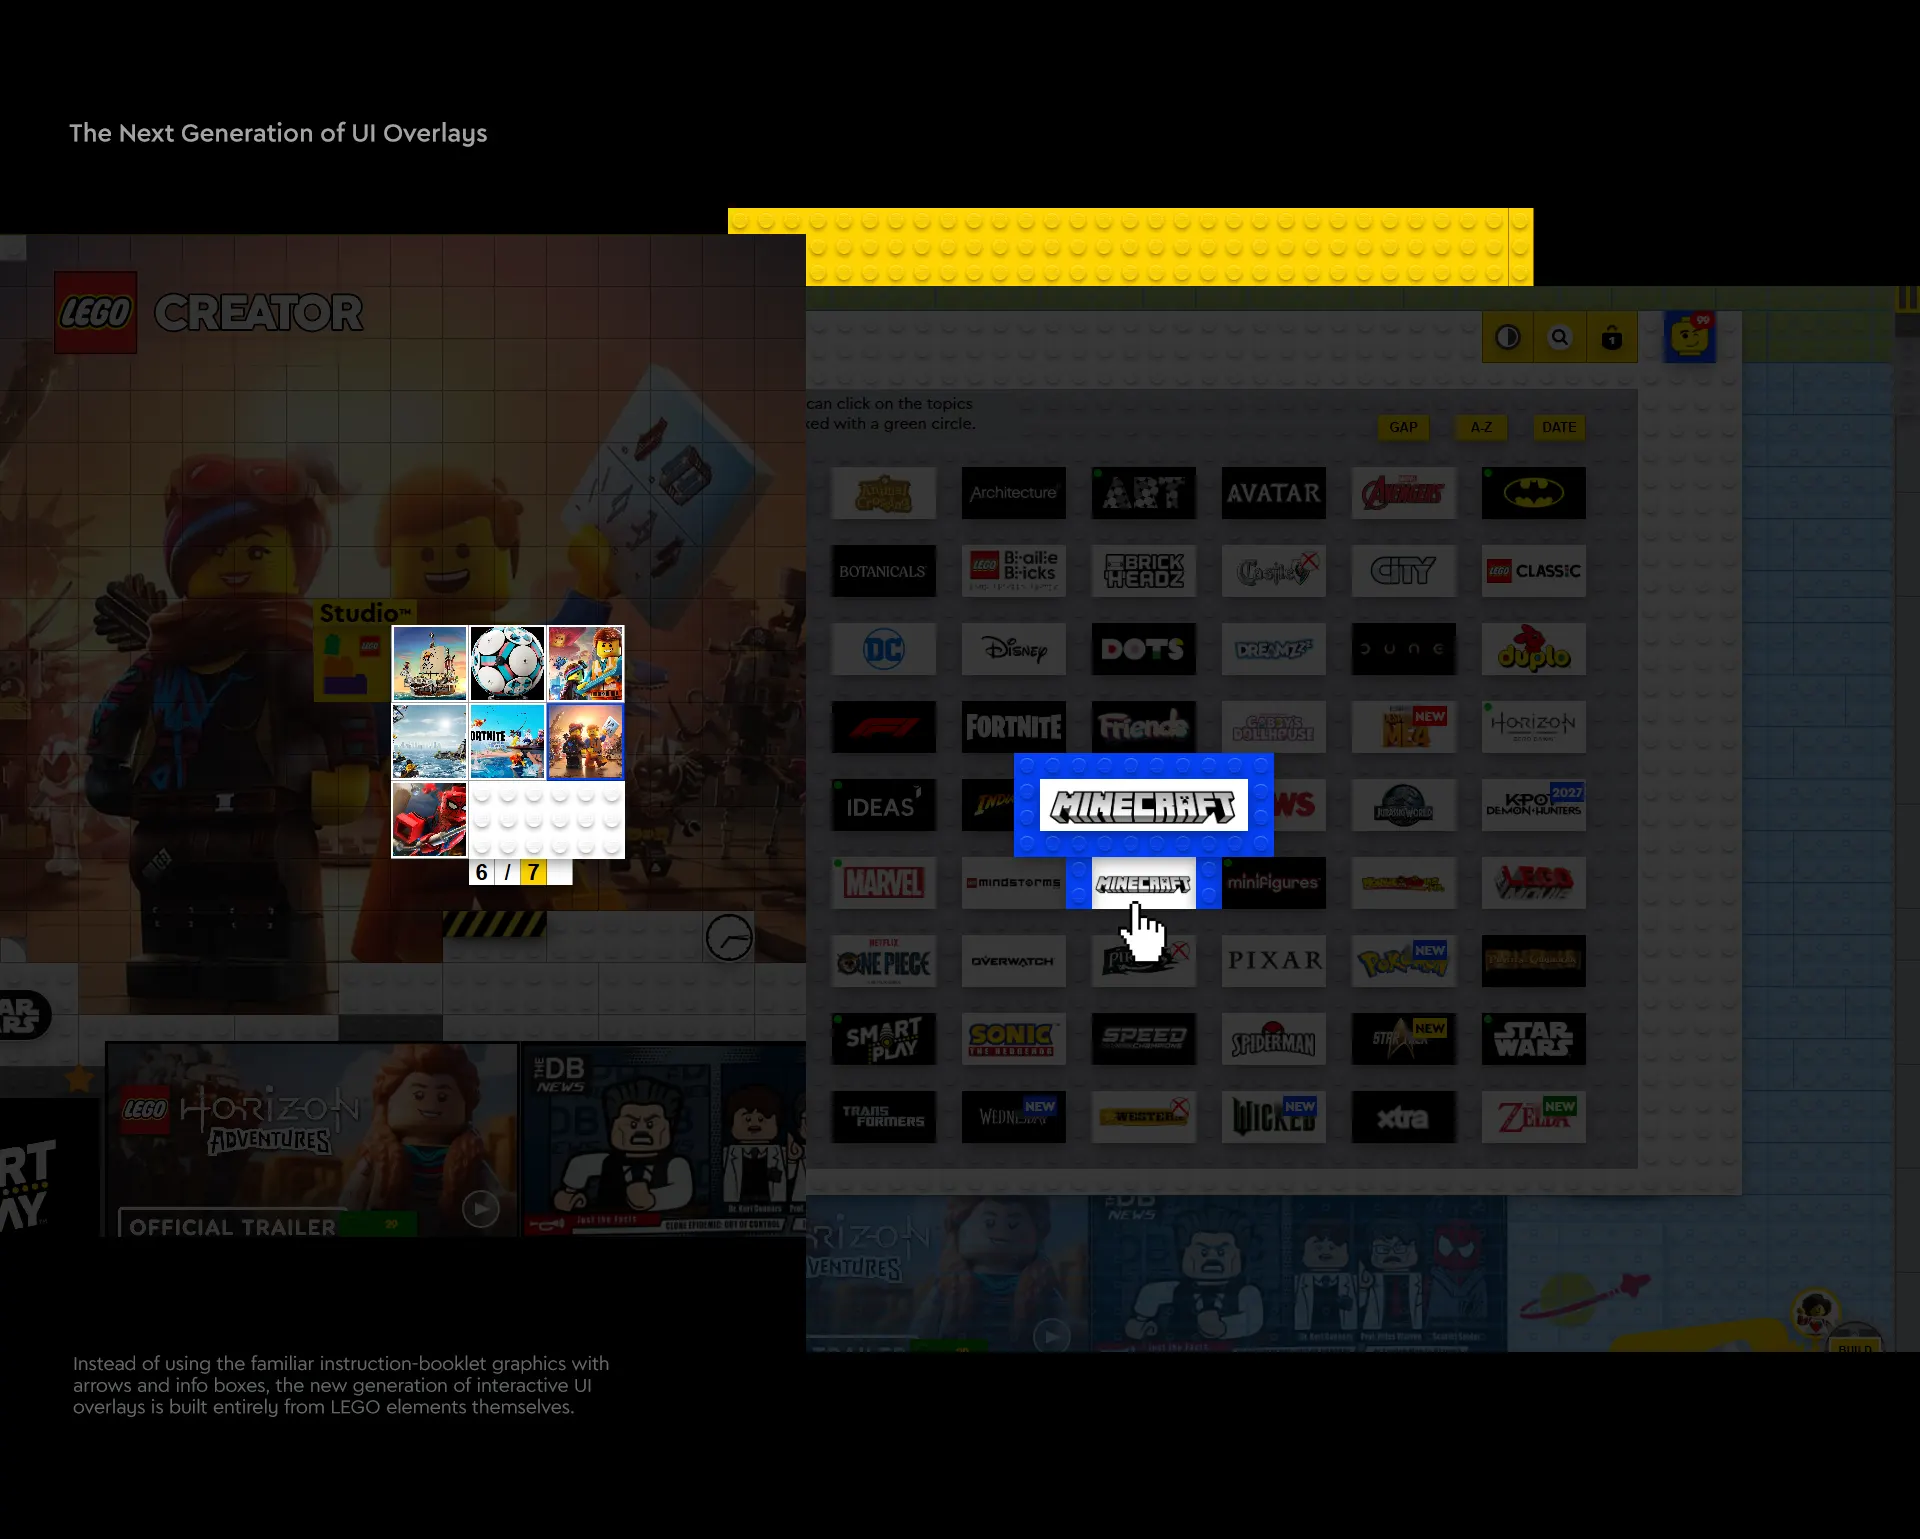Viewport: 1920px width, 1539px height.
Task: Open the ONE PIECE tile
Action: (x=884, y=961)
